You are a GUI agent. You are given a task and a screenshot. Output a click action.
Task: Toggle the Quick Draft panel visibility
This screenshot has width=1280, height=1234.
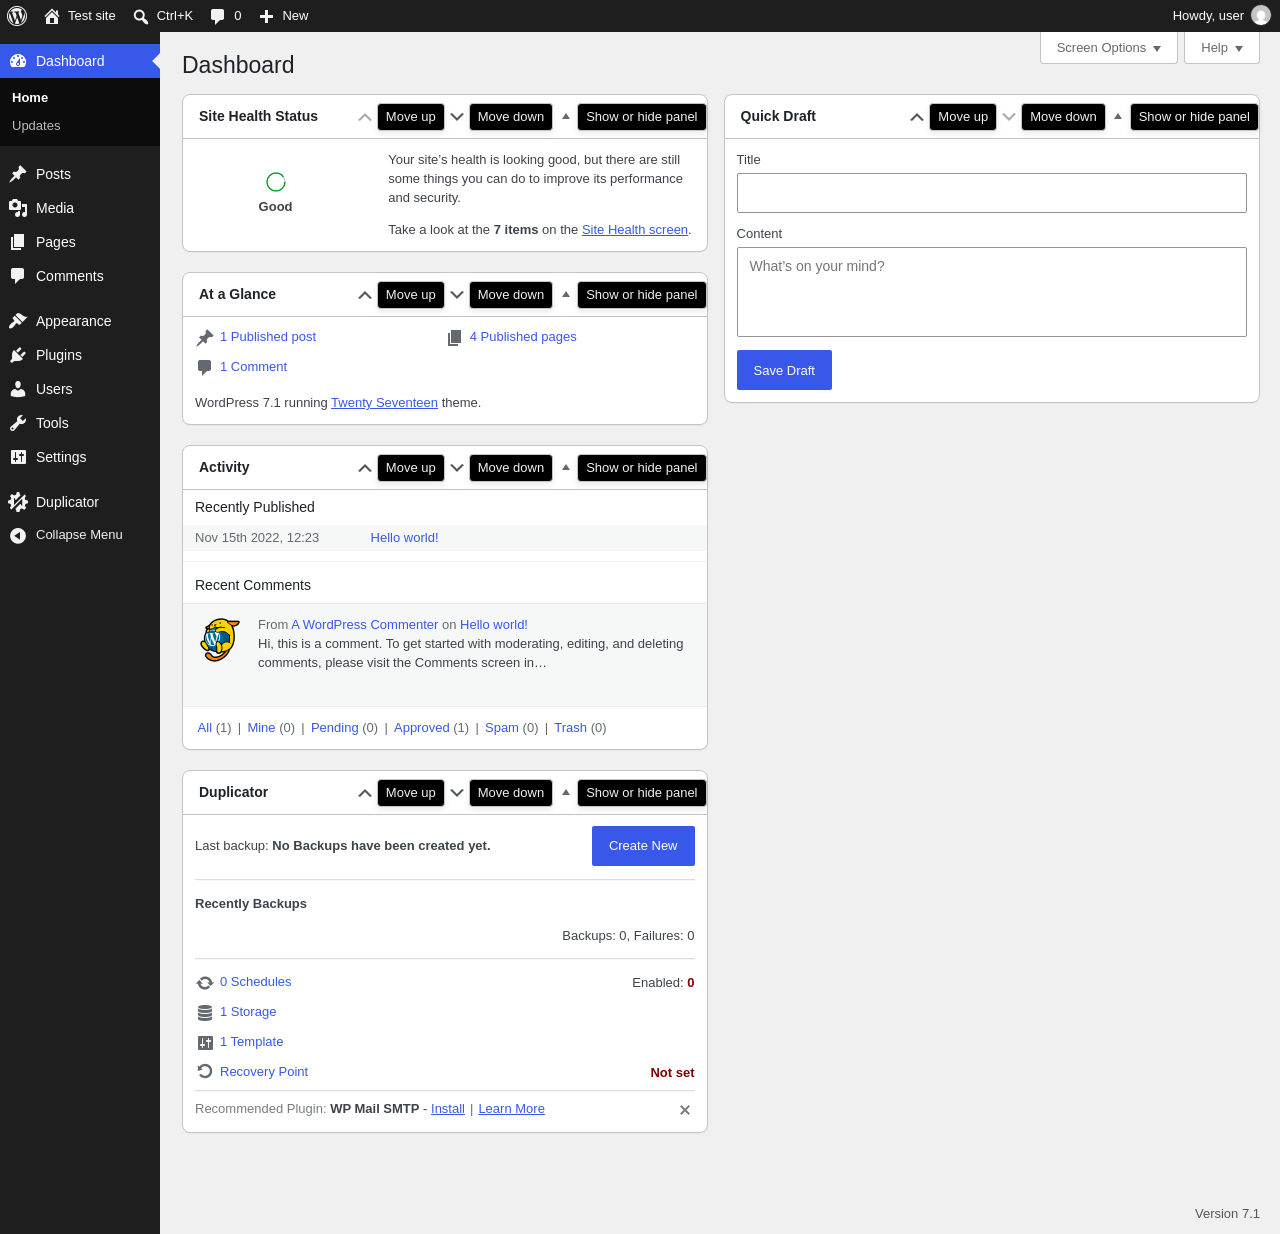1118,116
